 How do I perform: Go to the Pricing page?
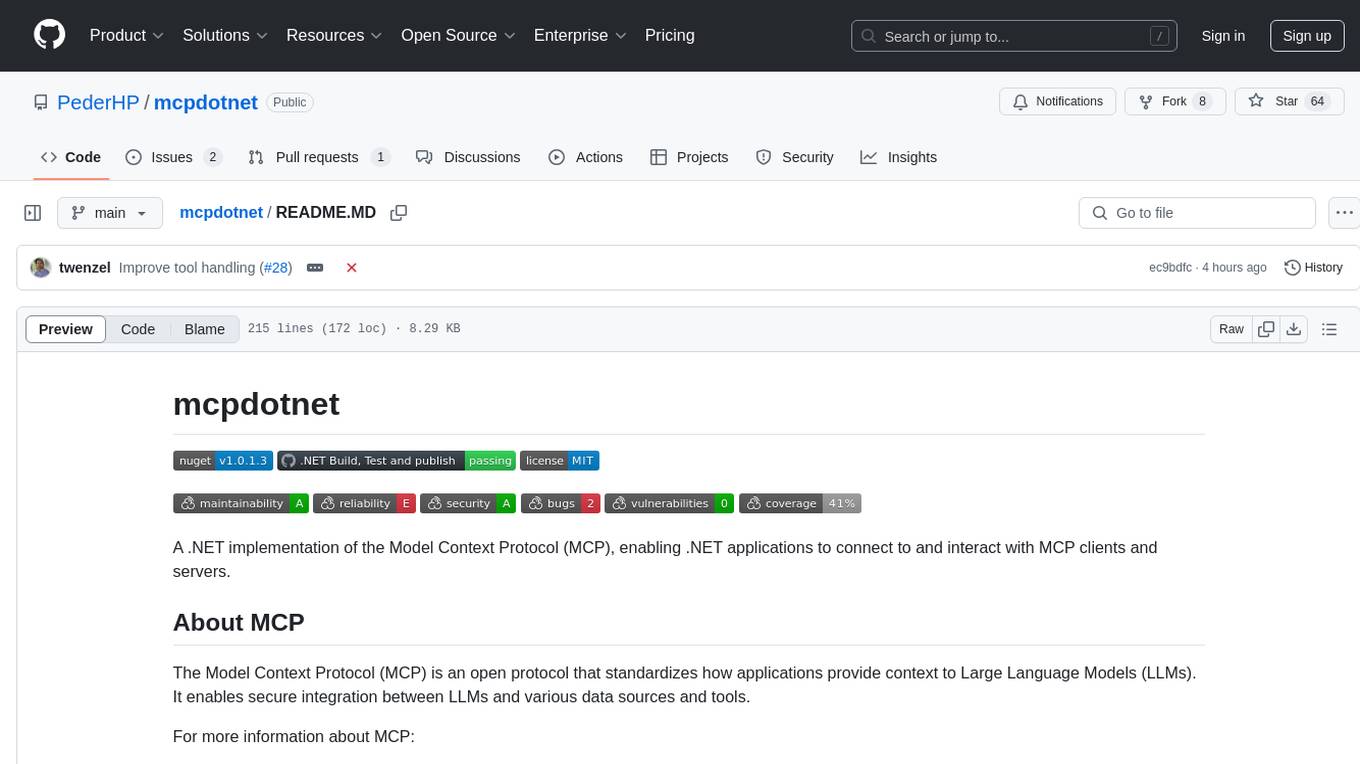670,35
